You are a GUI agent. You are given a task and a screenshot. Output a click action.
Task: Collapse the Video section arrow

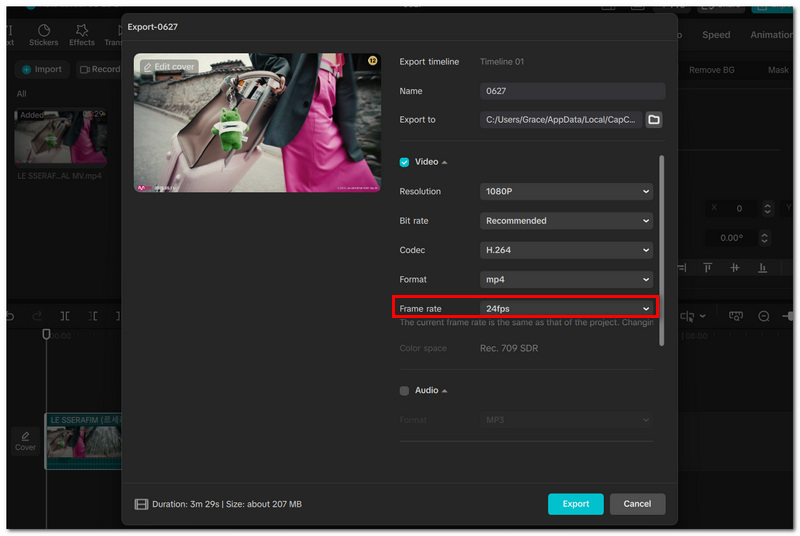(x=444, y=162)
